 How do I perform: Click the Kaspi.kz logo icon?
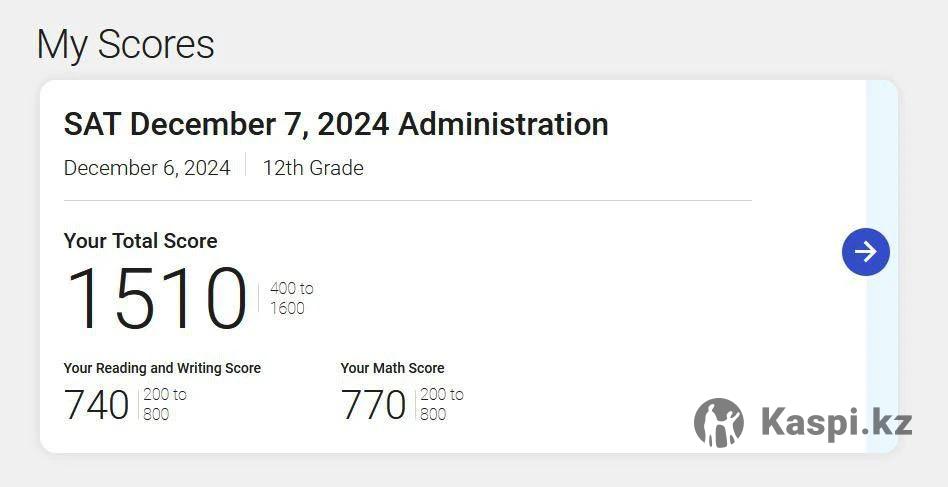click(x=719, y=422)
